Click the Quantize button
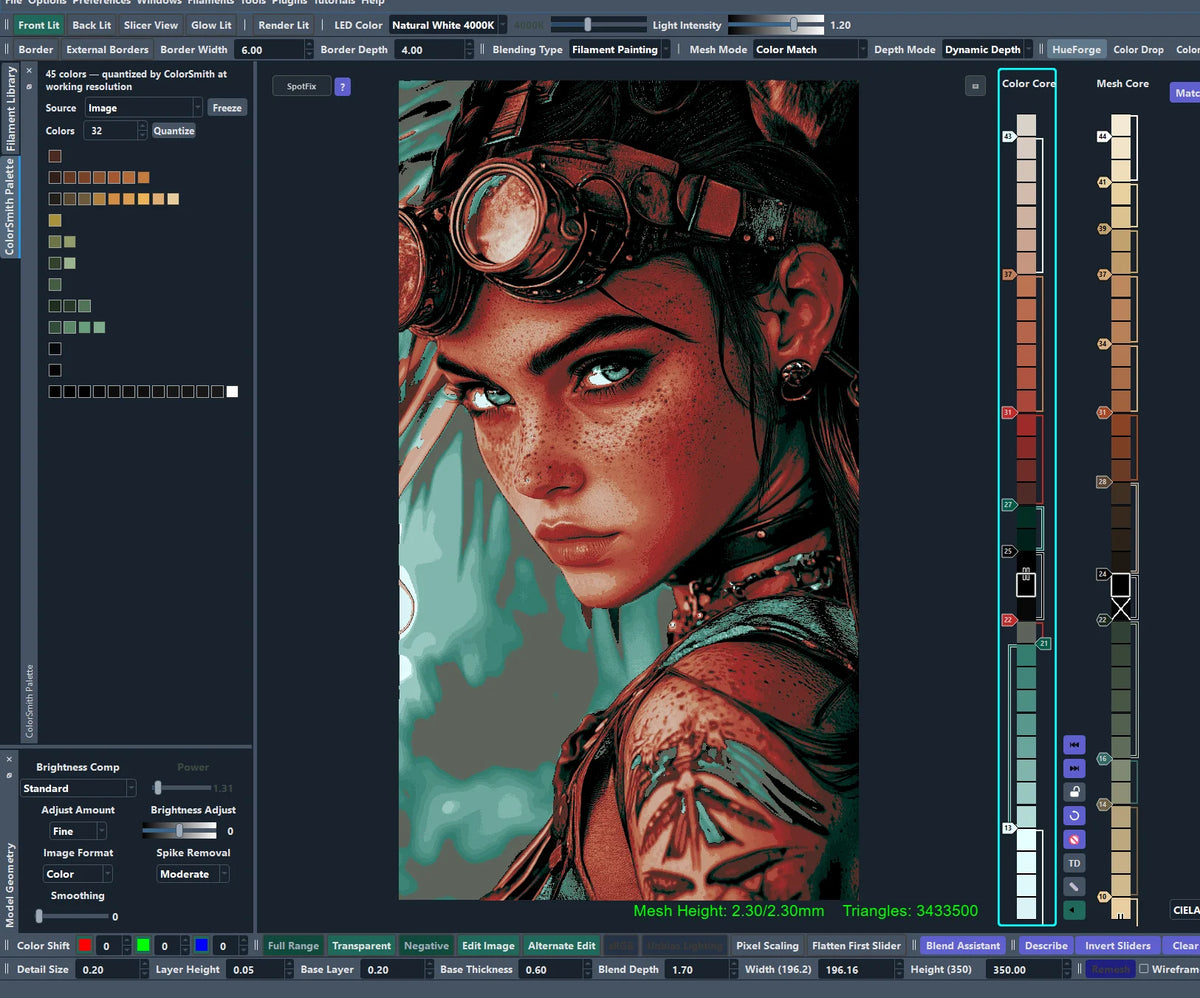This screenshot has width=1200, height=998. pyautogui.click(x=174, y=131)
